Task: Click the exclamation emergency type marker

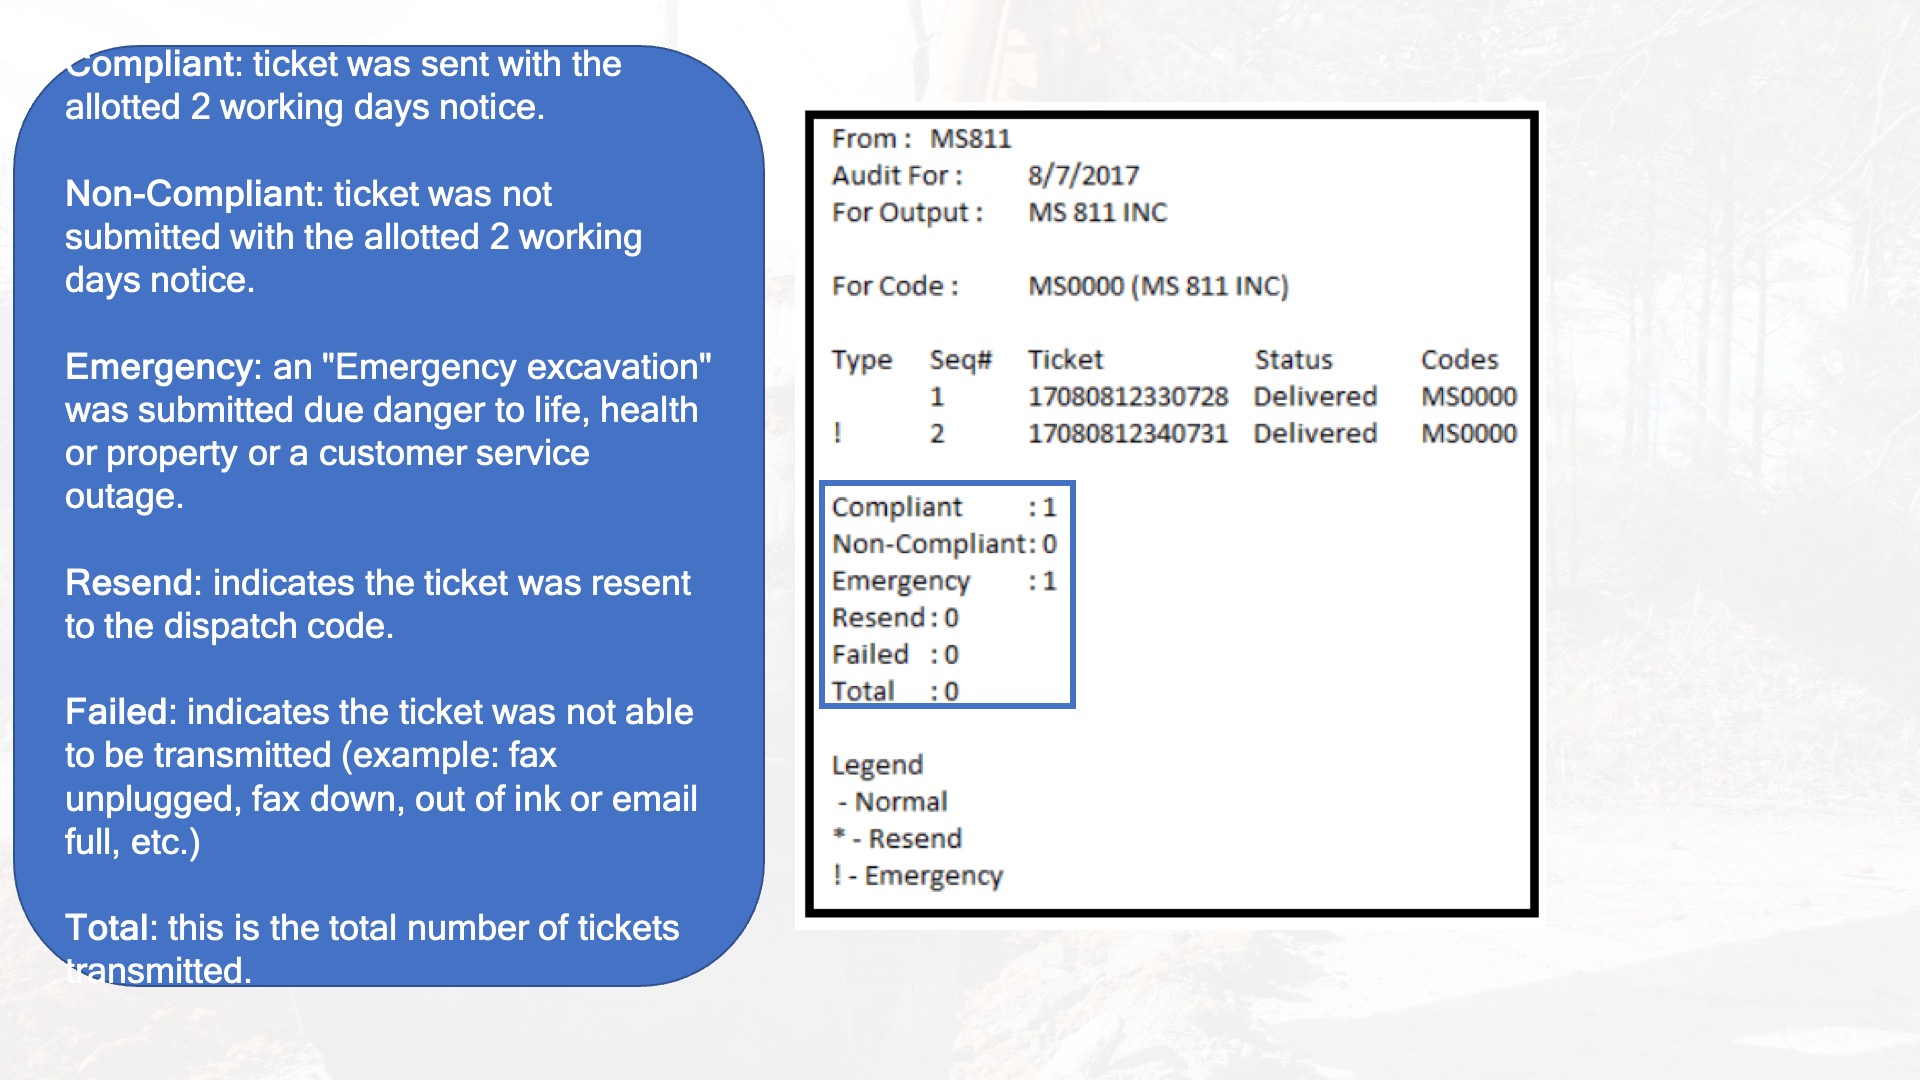Action: tap(838, 434)
